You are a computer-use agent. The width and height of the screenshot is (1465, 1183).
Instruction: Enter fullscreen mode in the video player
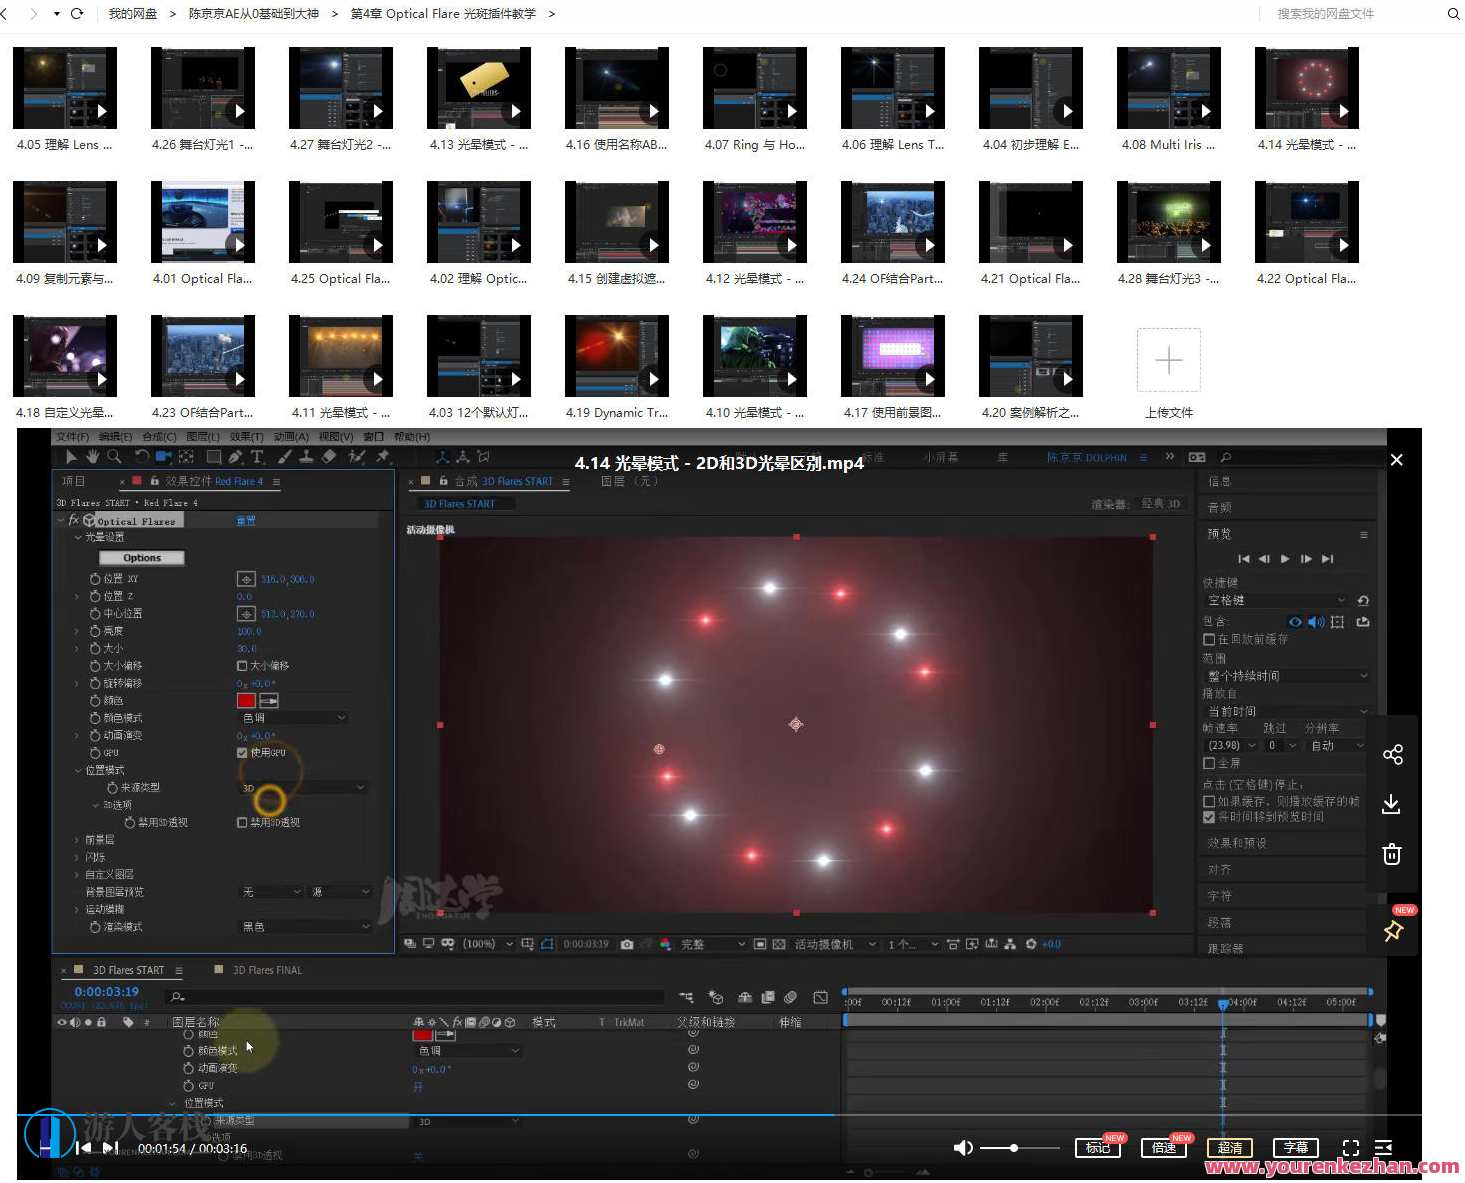(1350, 1148)
